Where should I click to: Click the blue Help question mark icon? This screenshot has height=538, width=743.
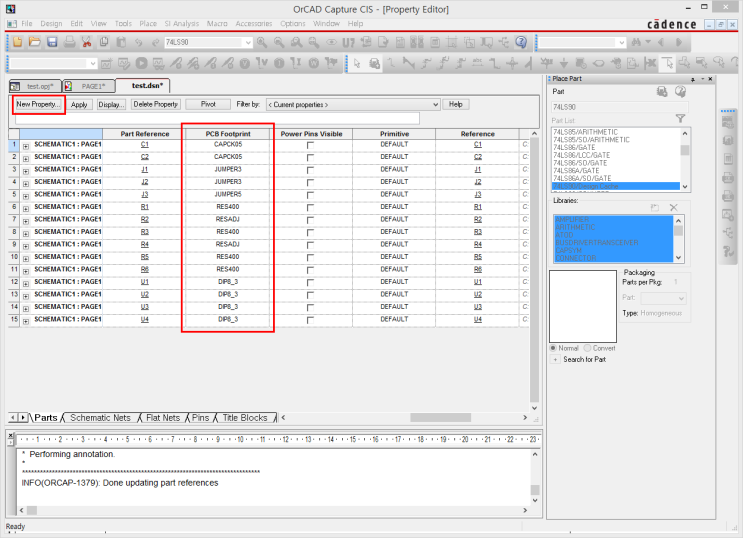[x=521, y=42]
